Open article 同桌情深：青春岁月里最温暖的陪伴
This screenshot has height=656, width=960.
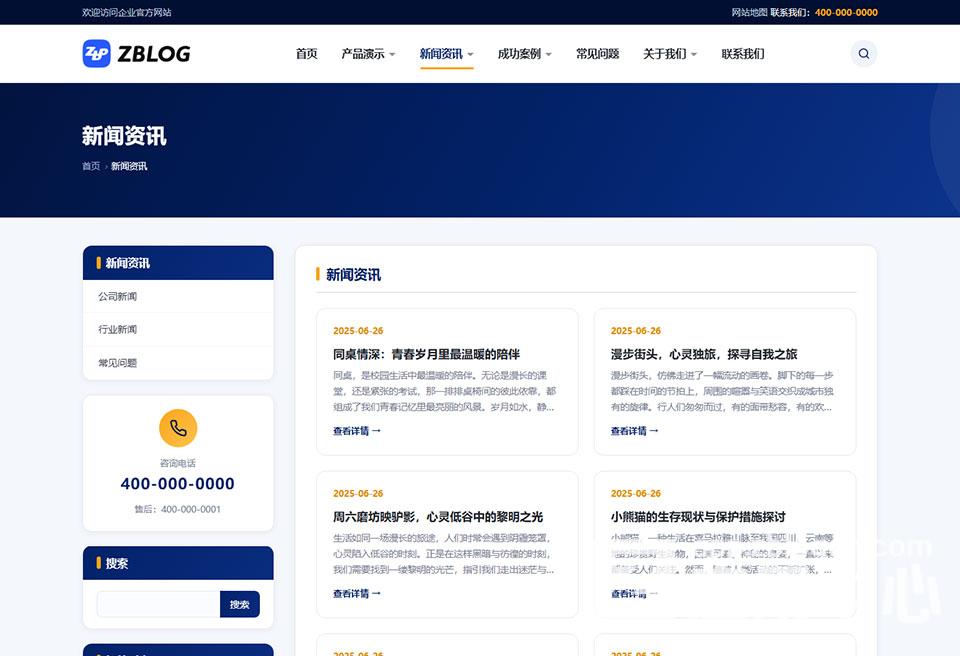click(427, 354)
